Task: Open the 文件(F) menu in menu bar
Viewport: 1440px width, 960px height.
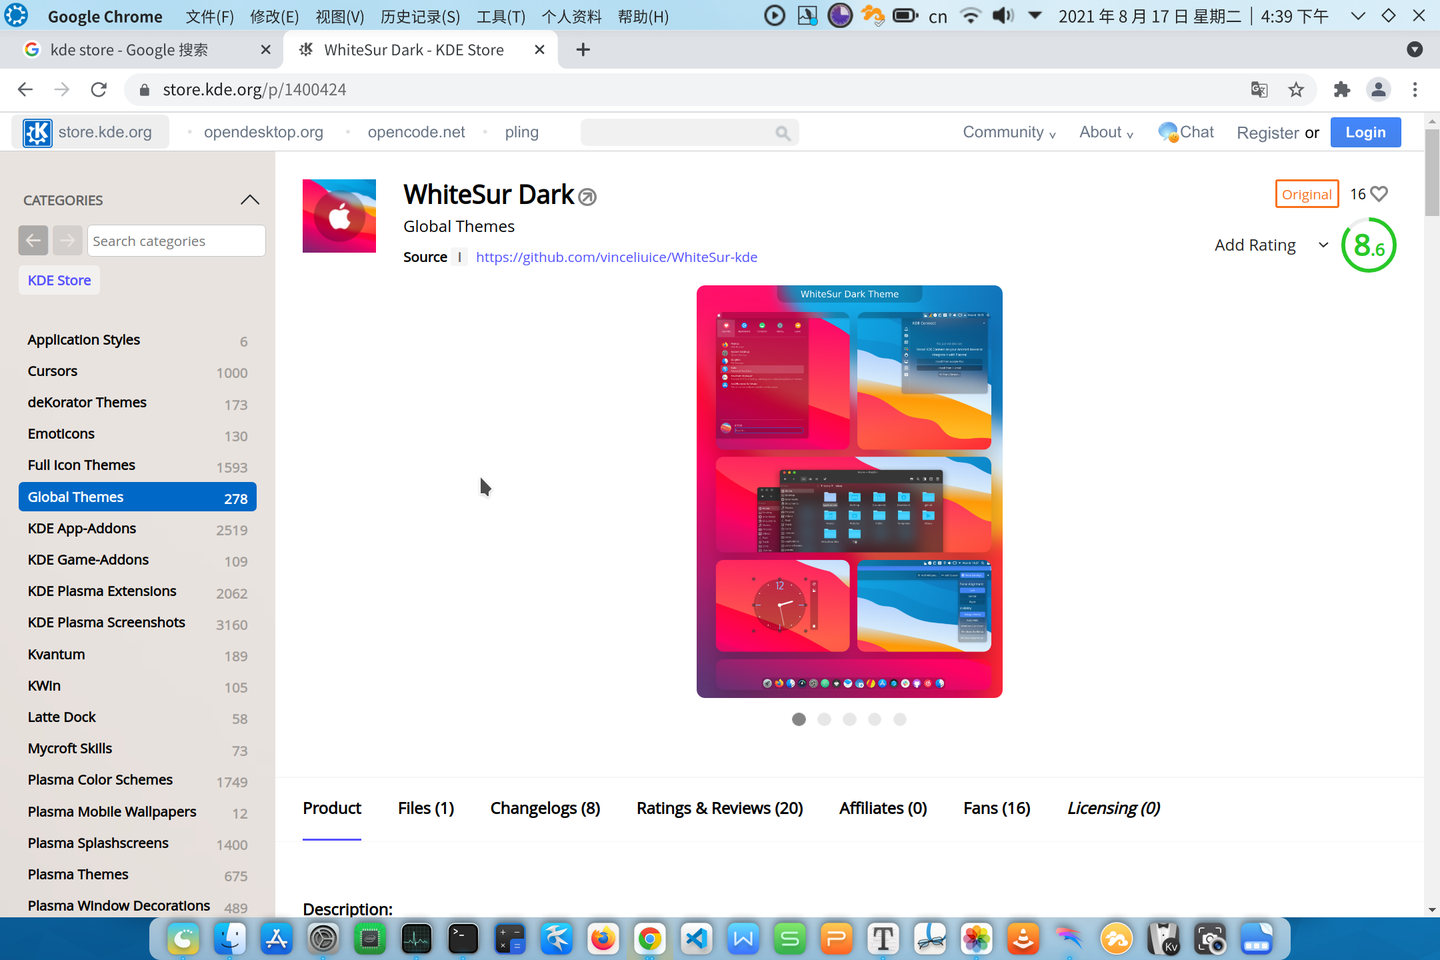Action: click(209, 16)
